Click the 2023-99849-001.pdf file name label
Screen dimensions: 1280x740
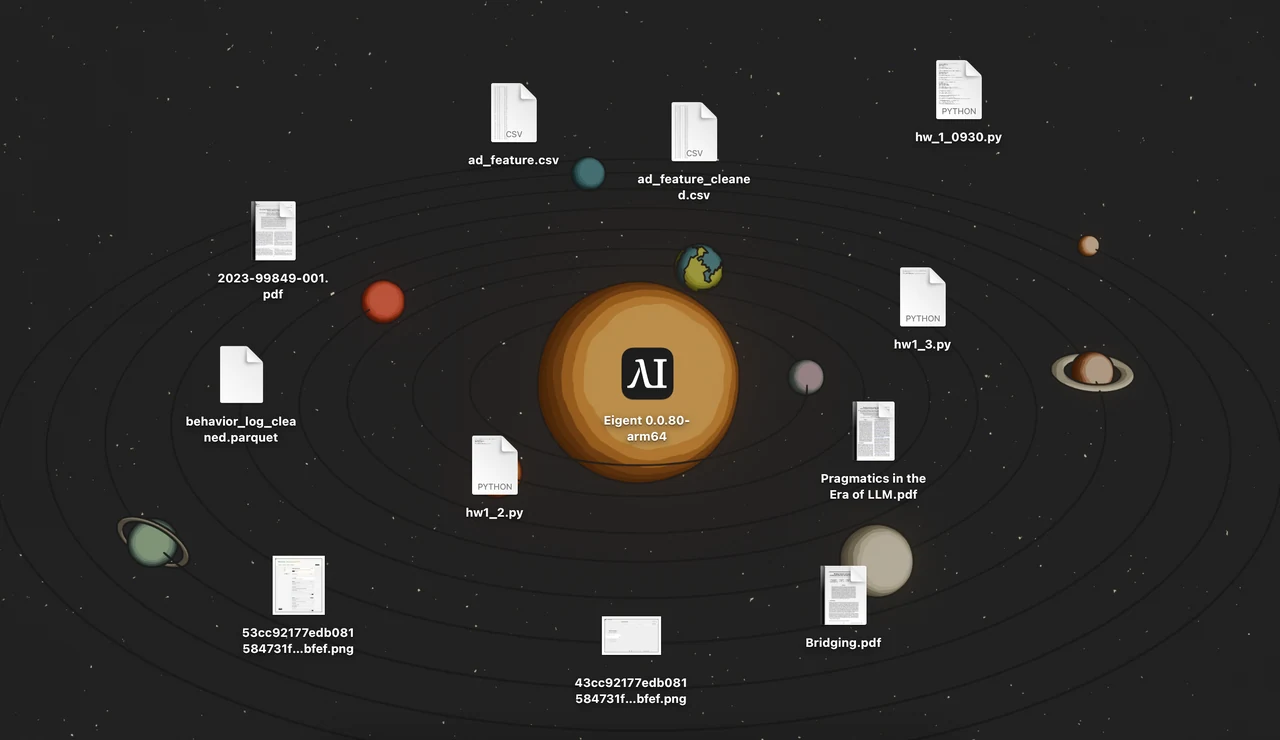pos(273,286)
